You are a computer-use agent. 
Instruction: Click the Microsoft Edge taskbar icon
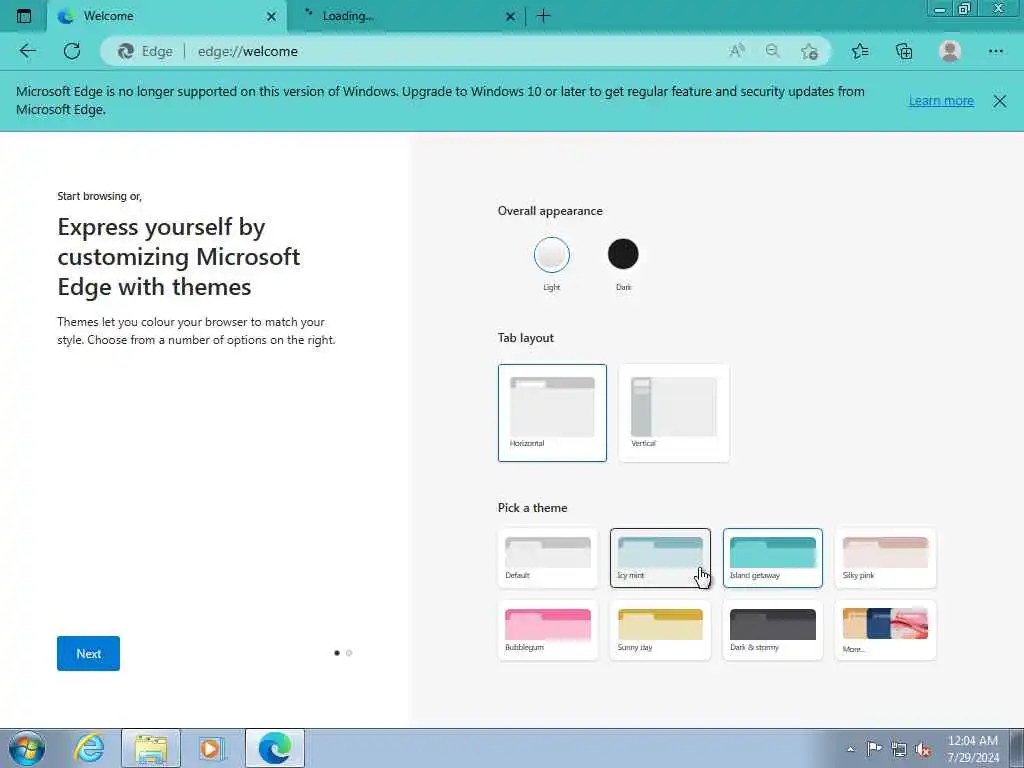275,748
